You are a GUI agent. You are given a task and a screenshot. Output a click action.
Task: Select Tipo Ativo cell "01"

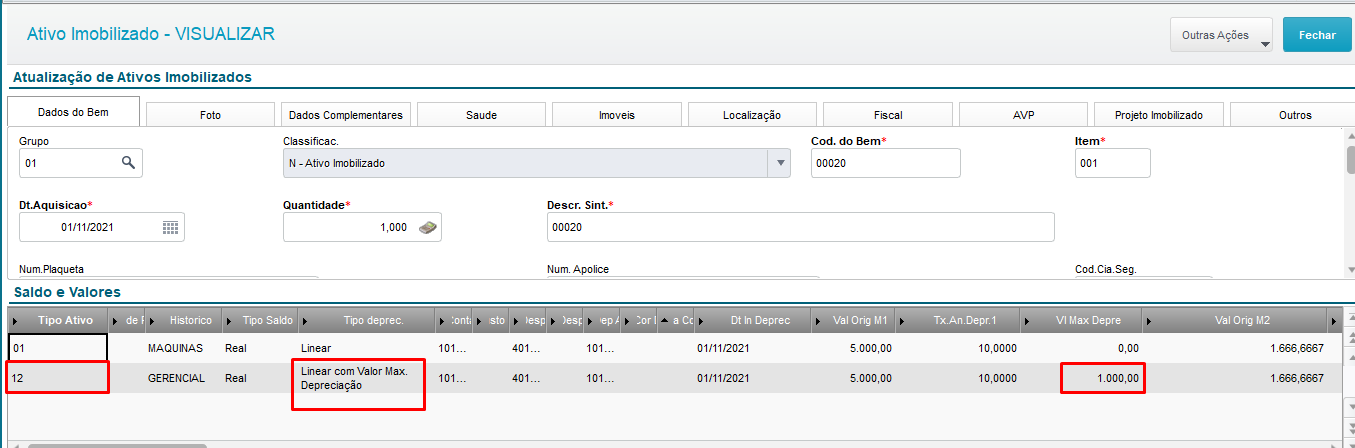(57, 348)
